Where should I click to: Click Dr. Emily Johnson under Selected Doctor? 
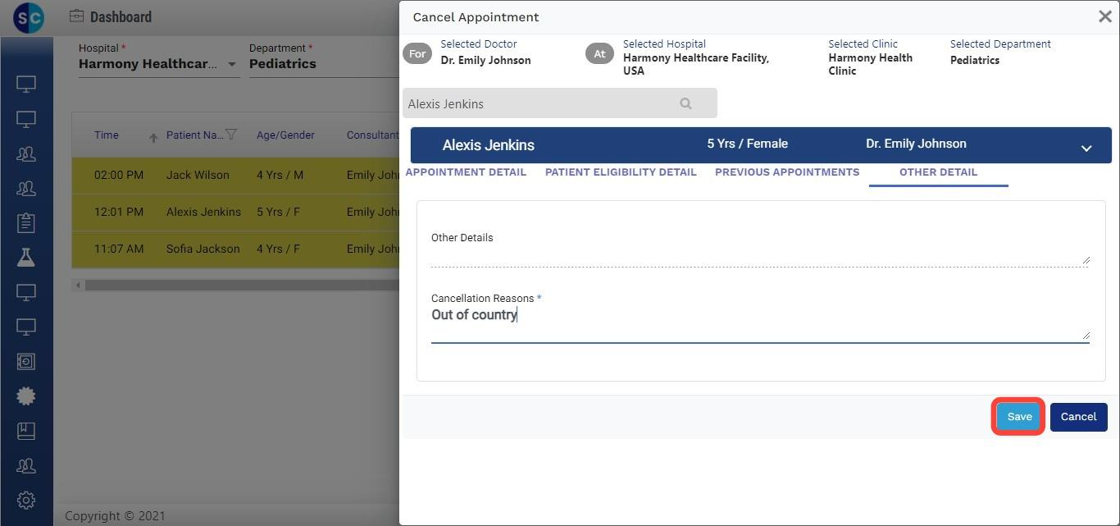(486, 61)
